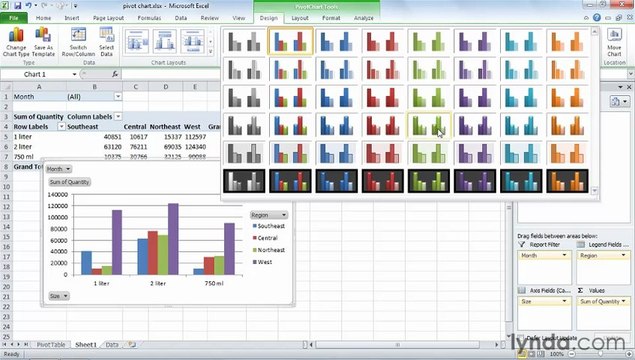
Task: Open Month dropdown in Report Filter area
Action: click(x=564, y=255)
